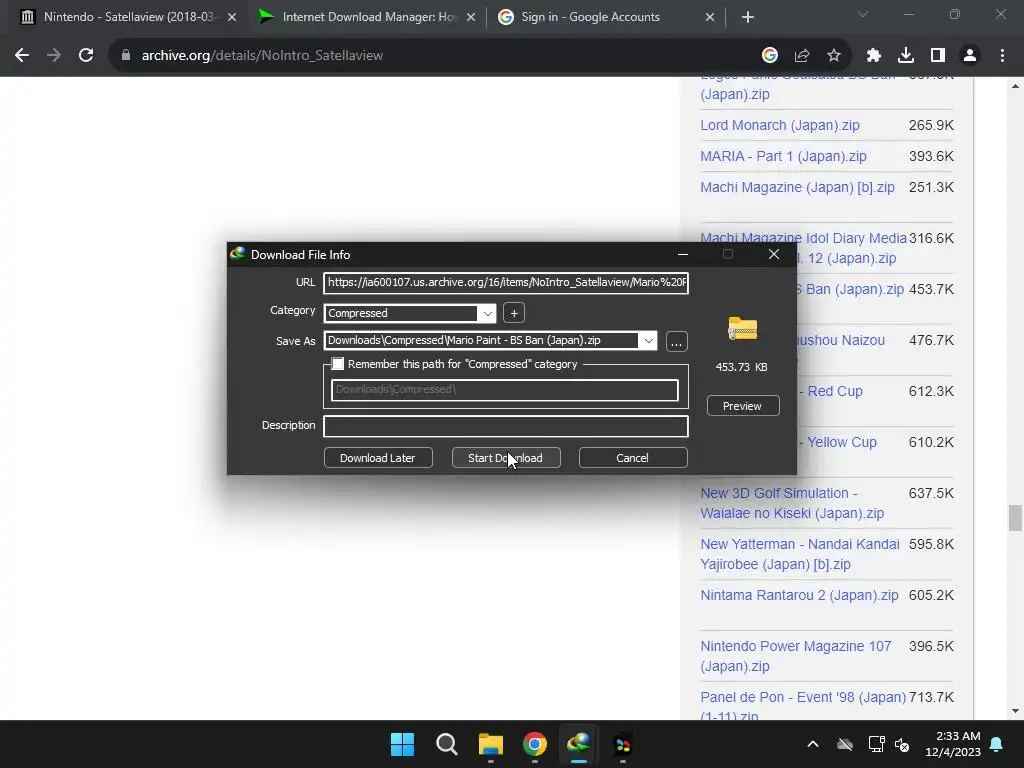Switch to Sign in Google Accounts tab

(591, 18)
